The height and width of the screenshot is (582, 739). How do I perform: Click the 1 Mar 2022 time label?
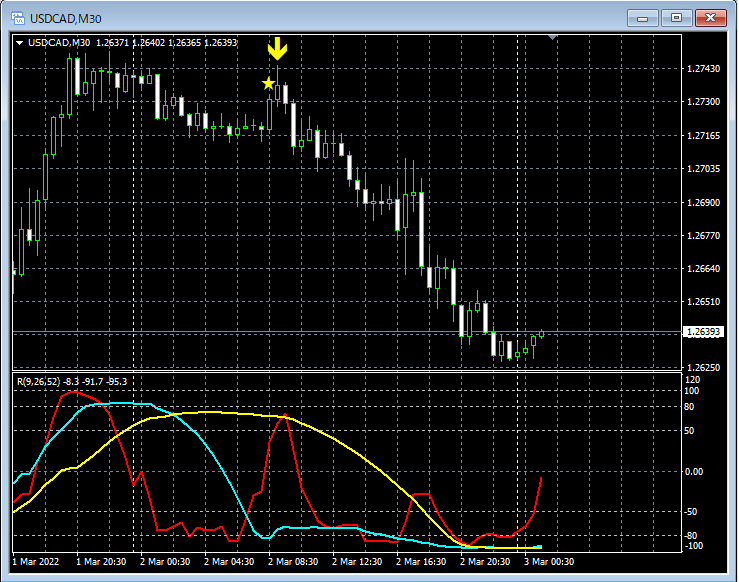coord(36,562)
